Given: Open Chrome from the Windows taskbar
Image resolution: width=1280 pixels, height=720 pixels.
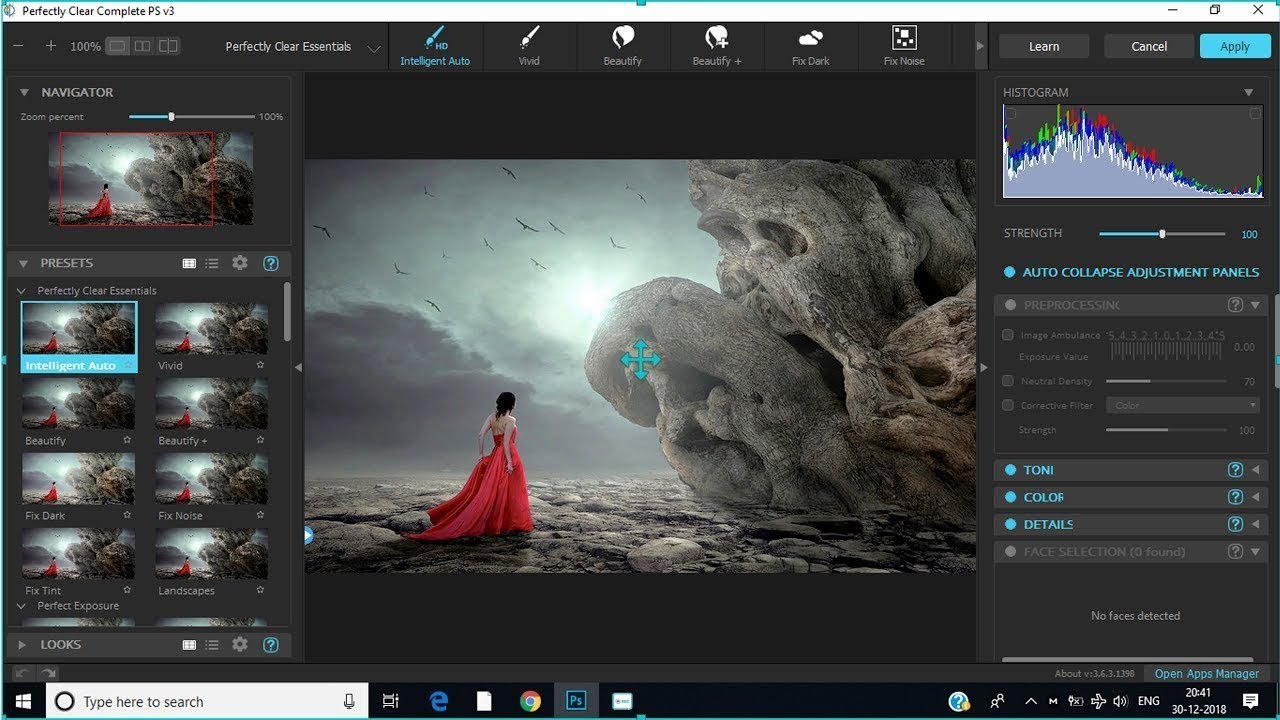Looking at the screenshot, I should point(530,701).
